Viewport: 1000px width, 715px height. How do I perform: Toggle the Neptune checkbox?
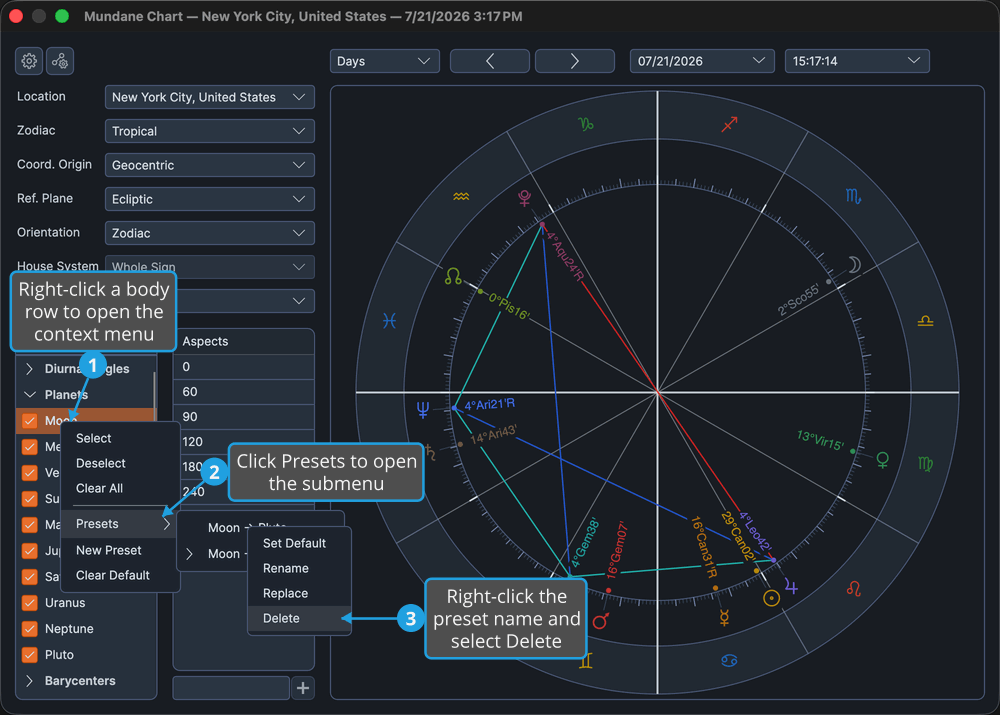point(29,629)
